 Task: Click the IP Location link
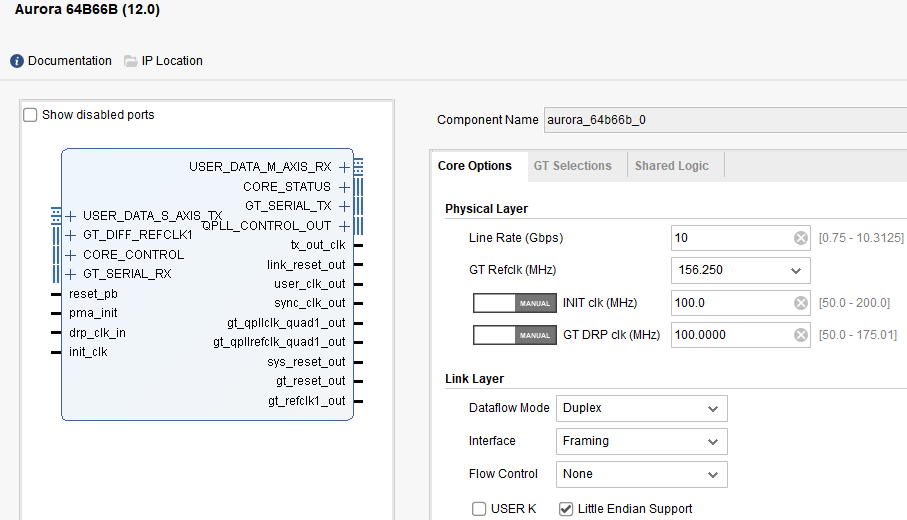point(172,61)
